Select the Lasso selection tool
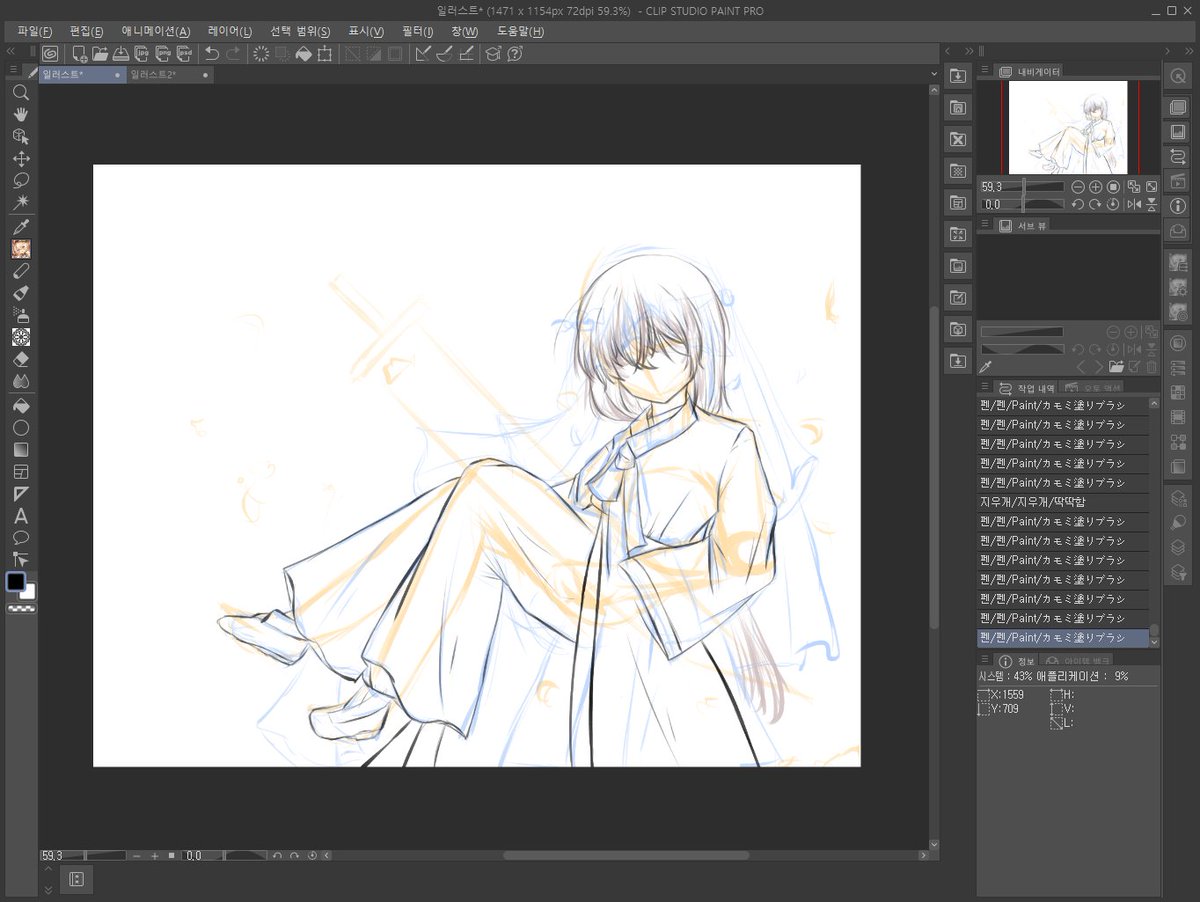The height and width of the screenshot is (902, 1200). pos(20,180)
